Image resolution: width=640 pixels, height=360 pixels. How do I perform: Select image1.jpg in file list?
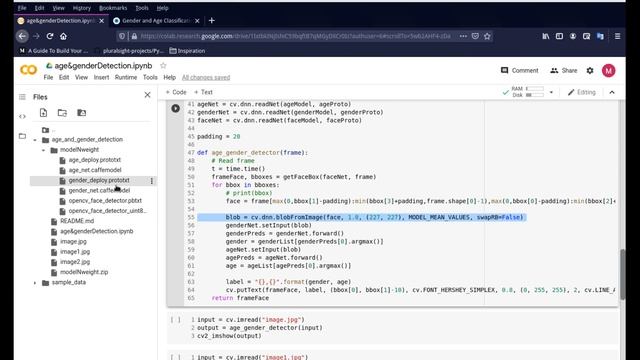click(x=75, y=252)
